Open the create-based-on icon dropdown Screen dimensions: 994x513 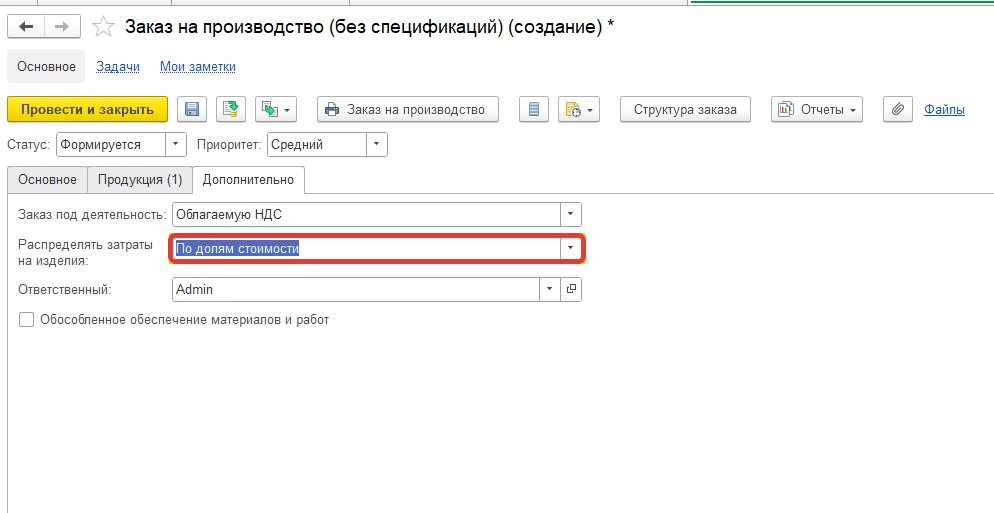(276, 109)
